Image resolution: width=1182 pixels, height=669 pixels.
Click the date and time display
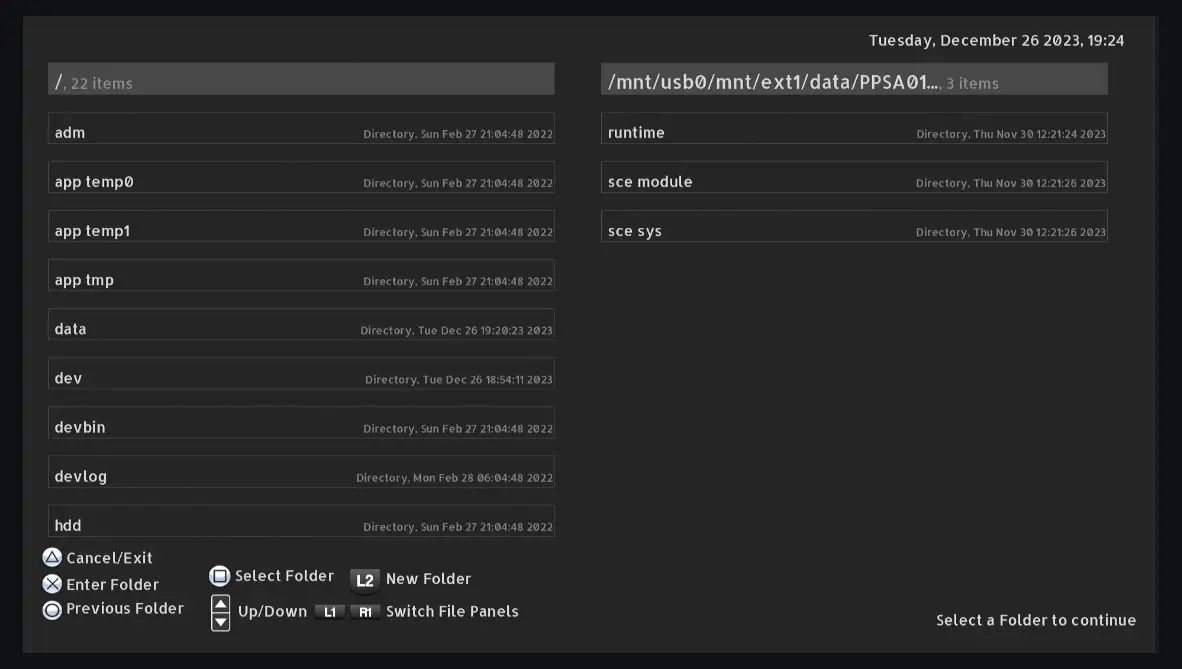[x=996, y=41]
